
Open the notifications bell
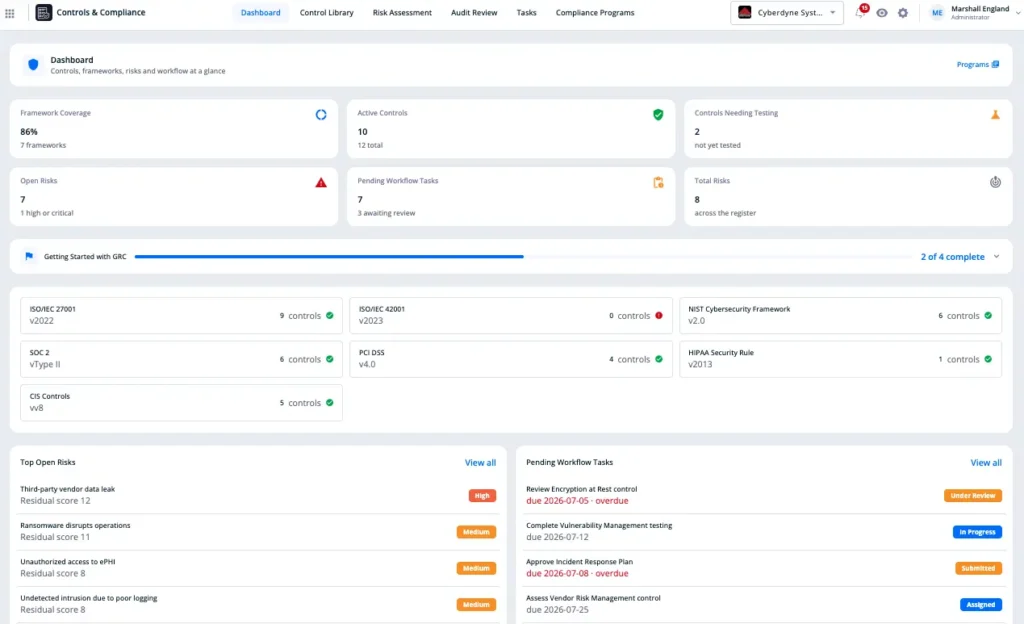(x=860, y=12)
